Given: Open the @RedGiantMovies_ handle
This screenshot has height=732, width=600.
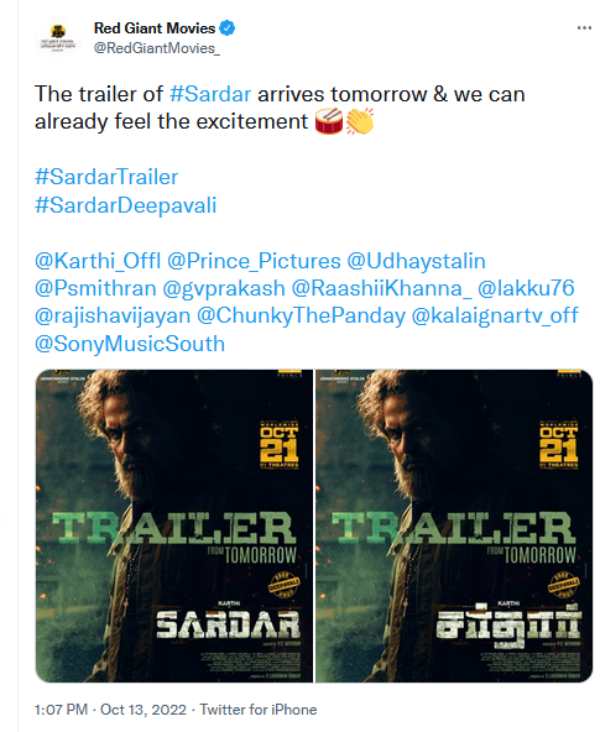Looking at the screenshot, I should click(157, 48).
